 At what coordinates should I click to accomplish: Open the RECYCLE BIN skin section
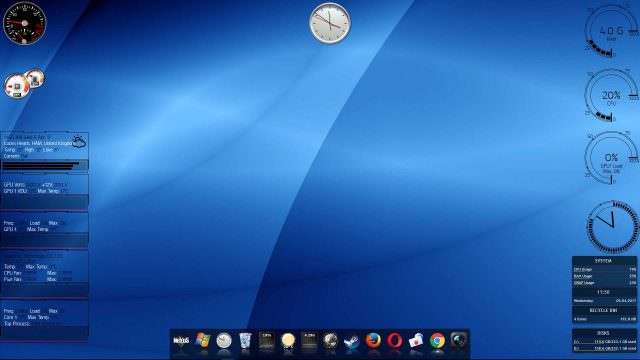pos(604,311)
